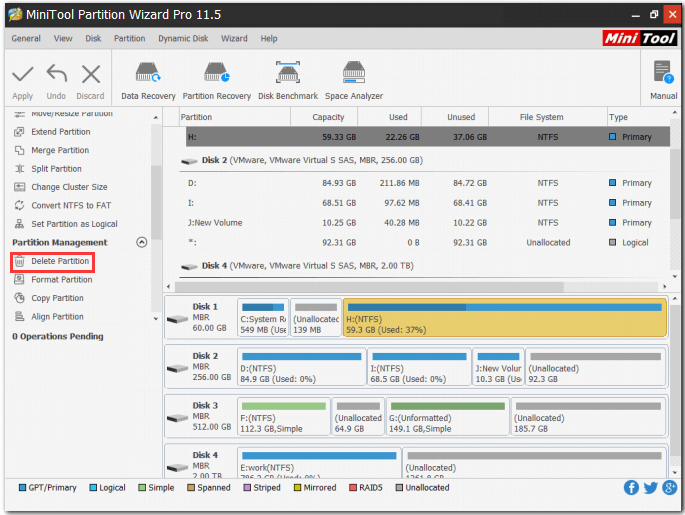Select the H: partition row
Screen dimensions: 685x515
[428, 137]
